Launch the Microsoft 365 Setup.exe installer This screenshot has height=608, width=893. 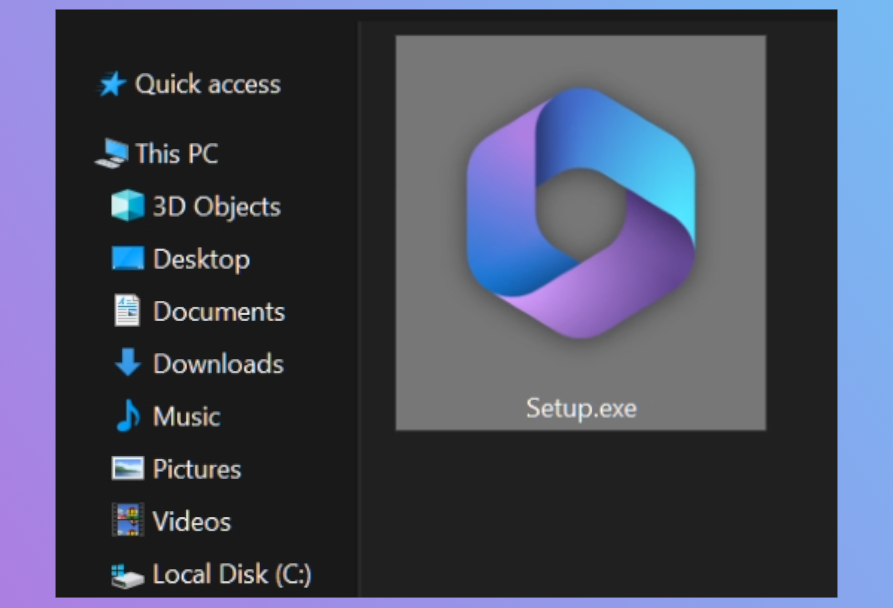point(580,215)
